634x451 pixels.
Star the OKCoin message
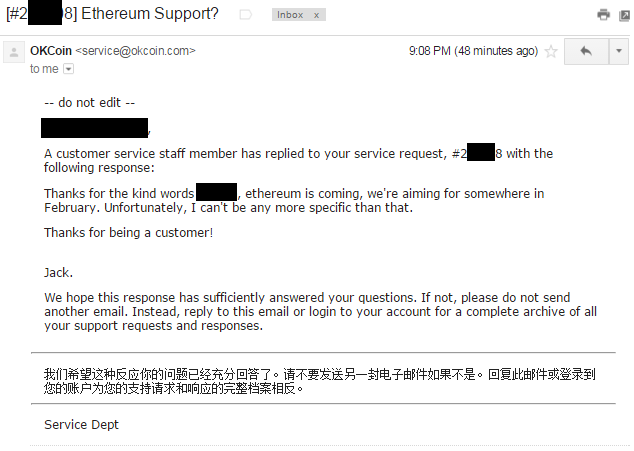click(x=551, y=51)
